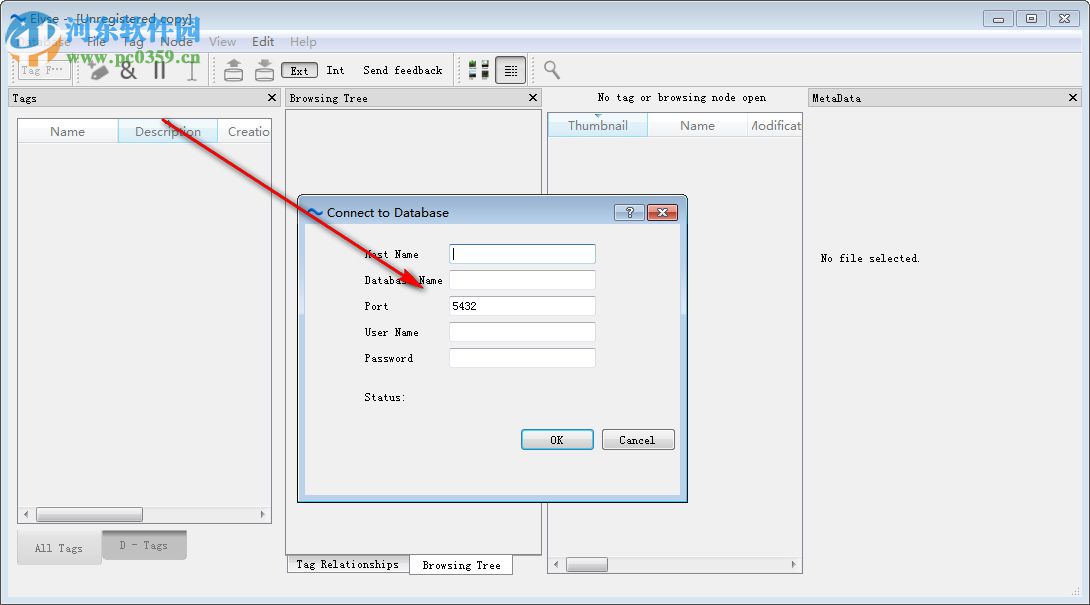
Task: Open the Edit menu
Action: [263, 42]
